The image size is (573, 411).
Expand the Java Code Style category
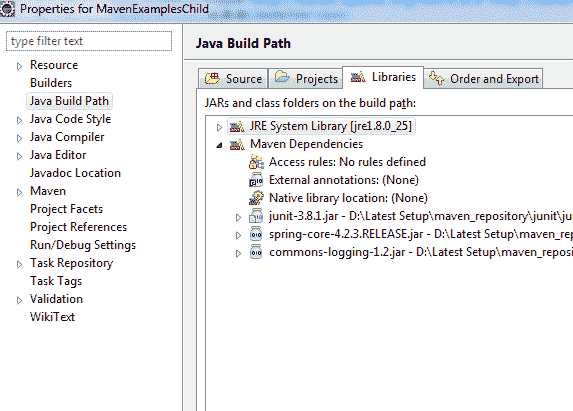pos(19,120)
